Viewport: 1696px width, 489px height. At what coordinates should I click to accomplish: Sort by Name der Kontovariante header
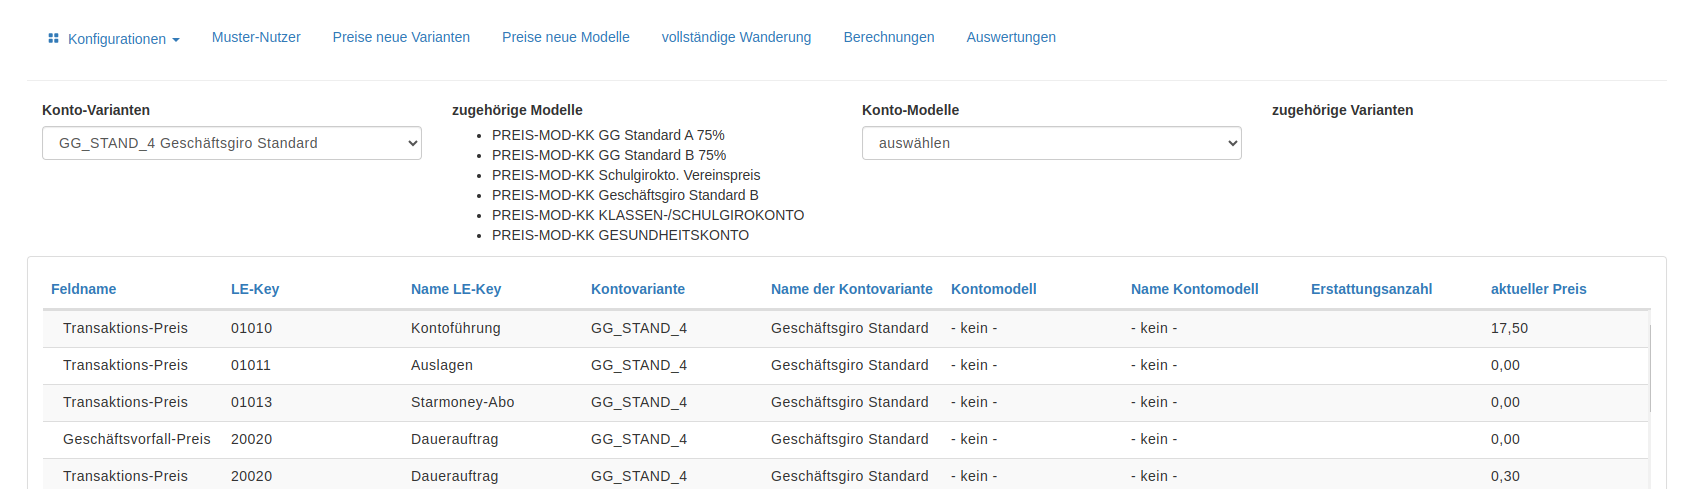click(x=852, y=289)
